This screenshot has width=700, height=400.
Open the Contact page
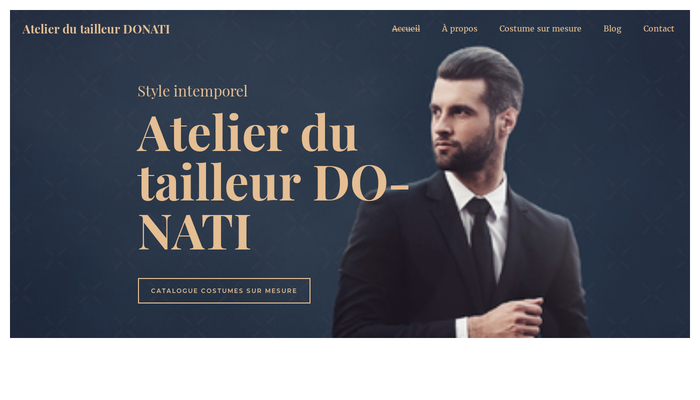tap(658, 29)
